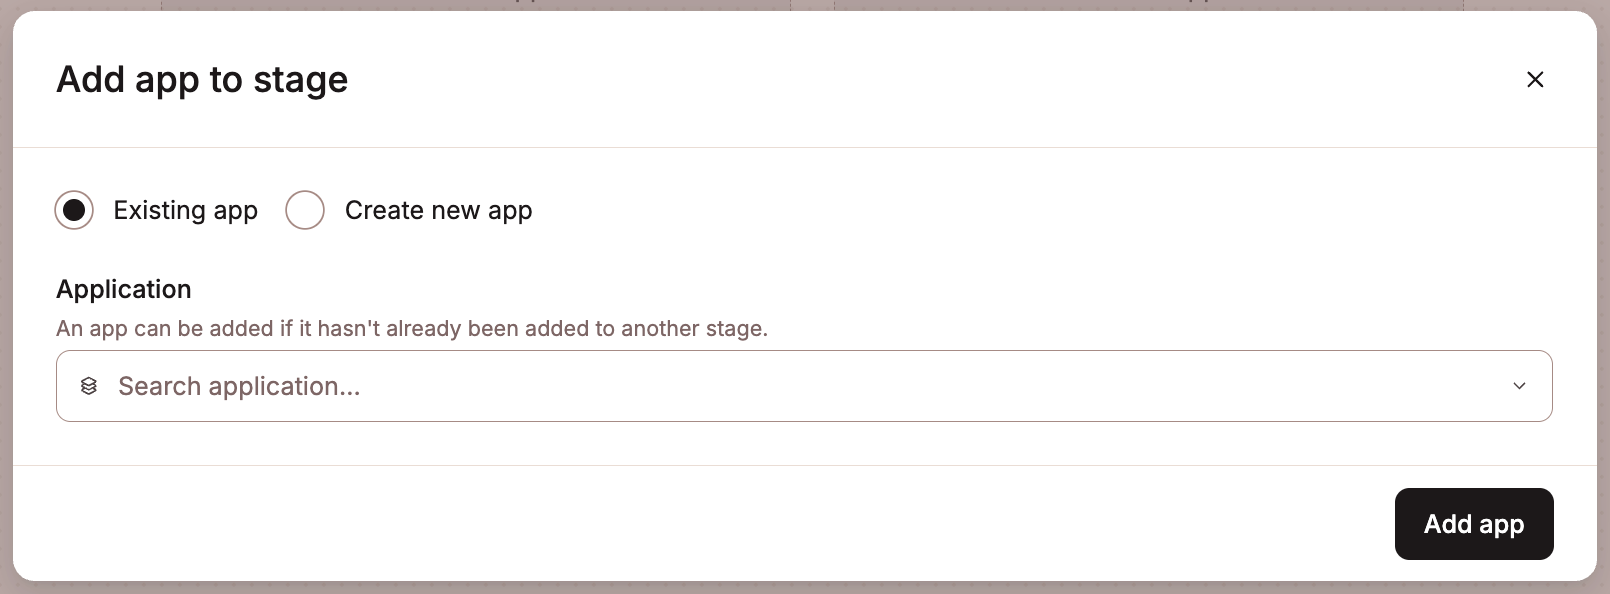1610x594 pixels.
Task: Select the Application section label
Action: (123, 289)
